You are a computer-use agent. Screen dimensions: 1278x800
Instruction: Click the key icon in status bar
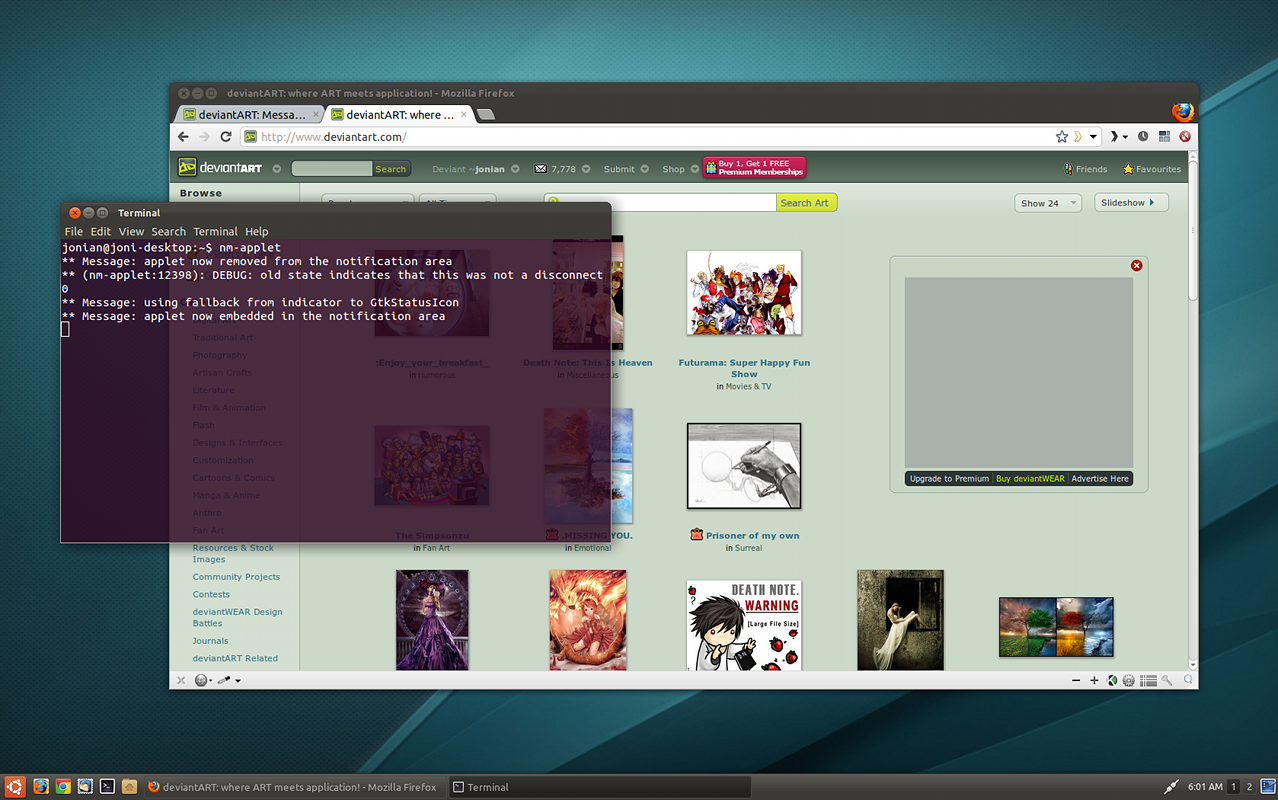(x=1167, y=681)
